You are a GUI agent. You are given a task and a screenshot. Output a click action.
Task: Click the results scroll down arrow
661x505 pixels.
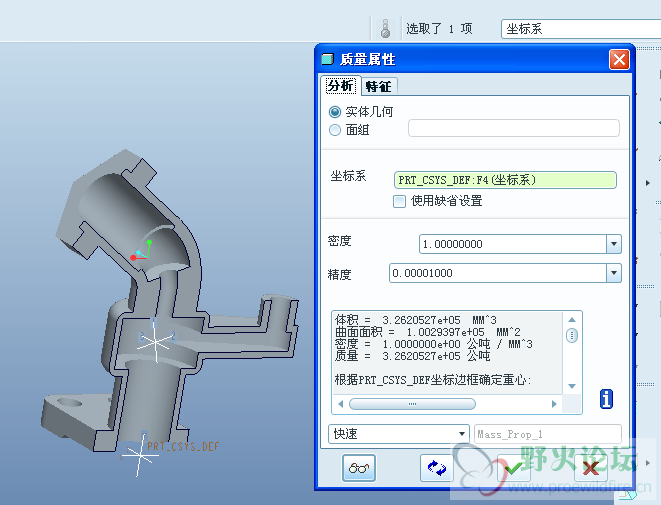point(572,386)
